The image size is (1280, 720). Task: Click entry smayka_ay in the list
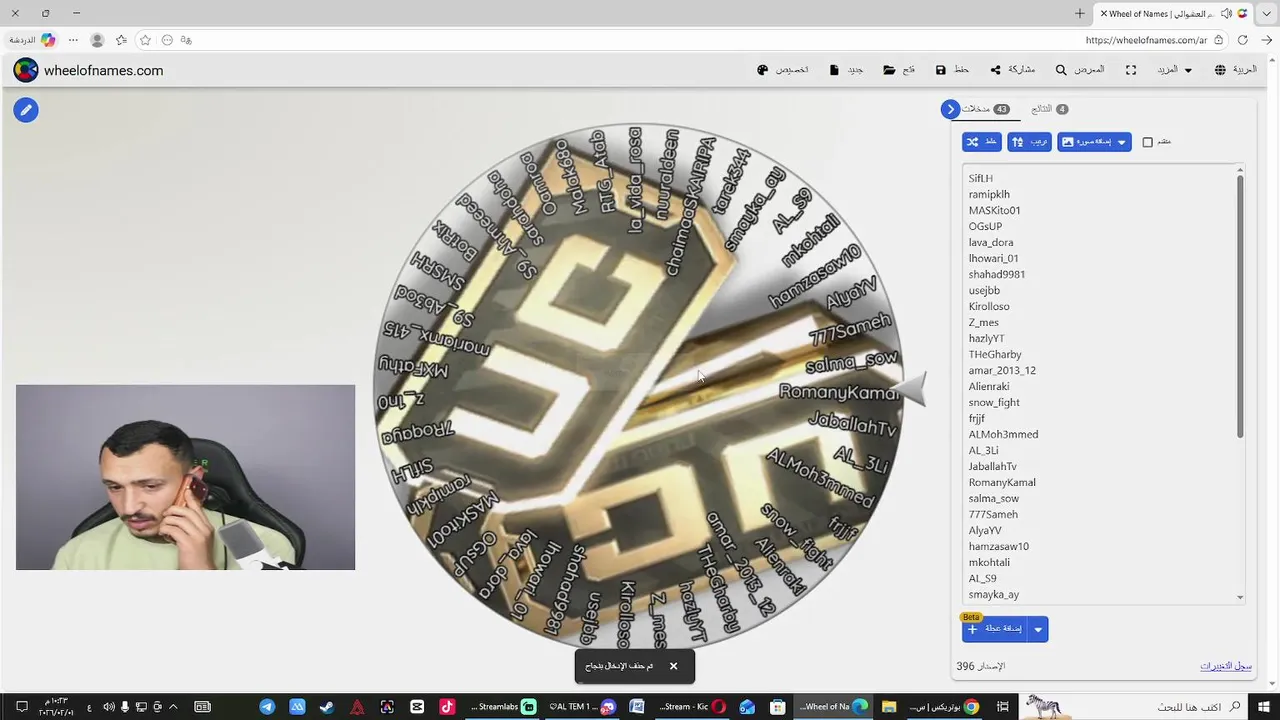point(994,594)
